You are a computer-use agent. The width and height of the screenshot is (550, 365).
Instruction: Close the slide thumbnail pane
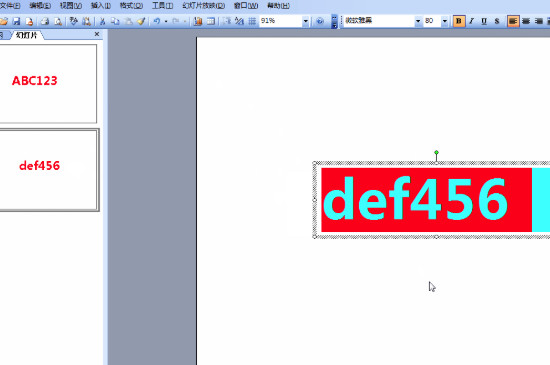(97, 34)
